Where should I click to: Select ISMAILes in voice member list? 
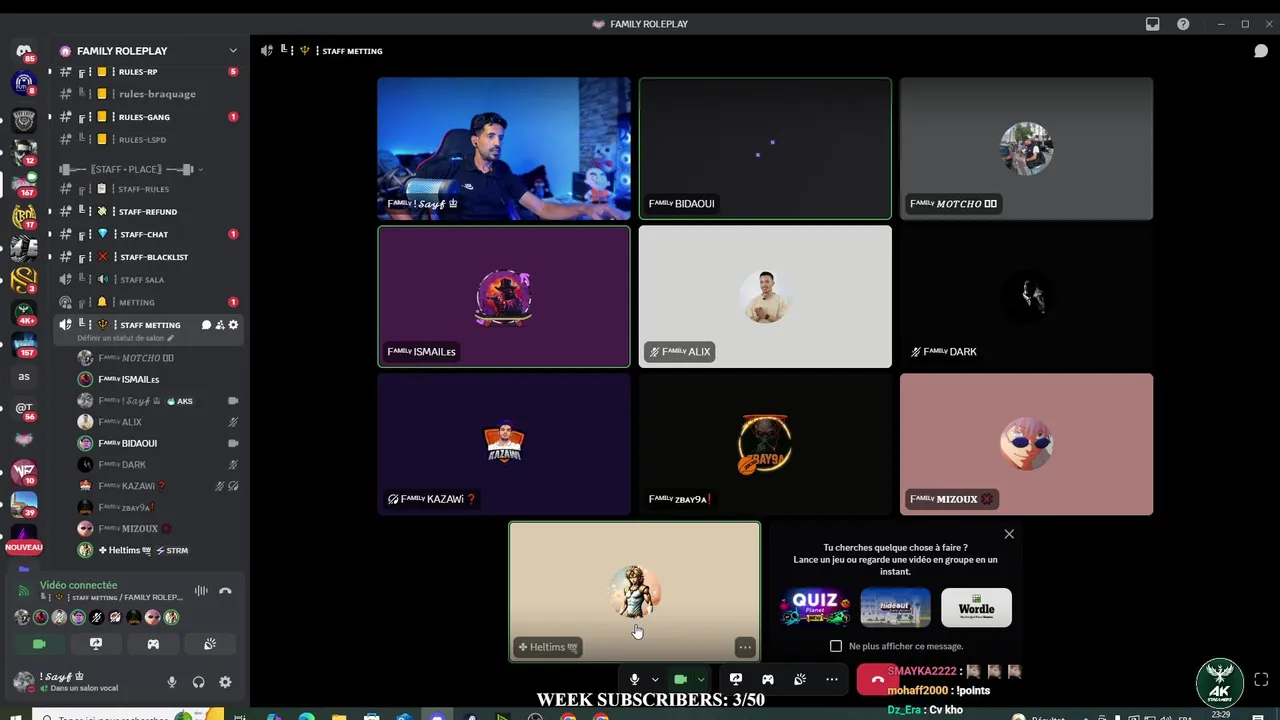point(158,379)
